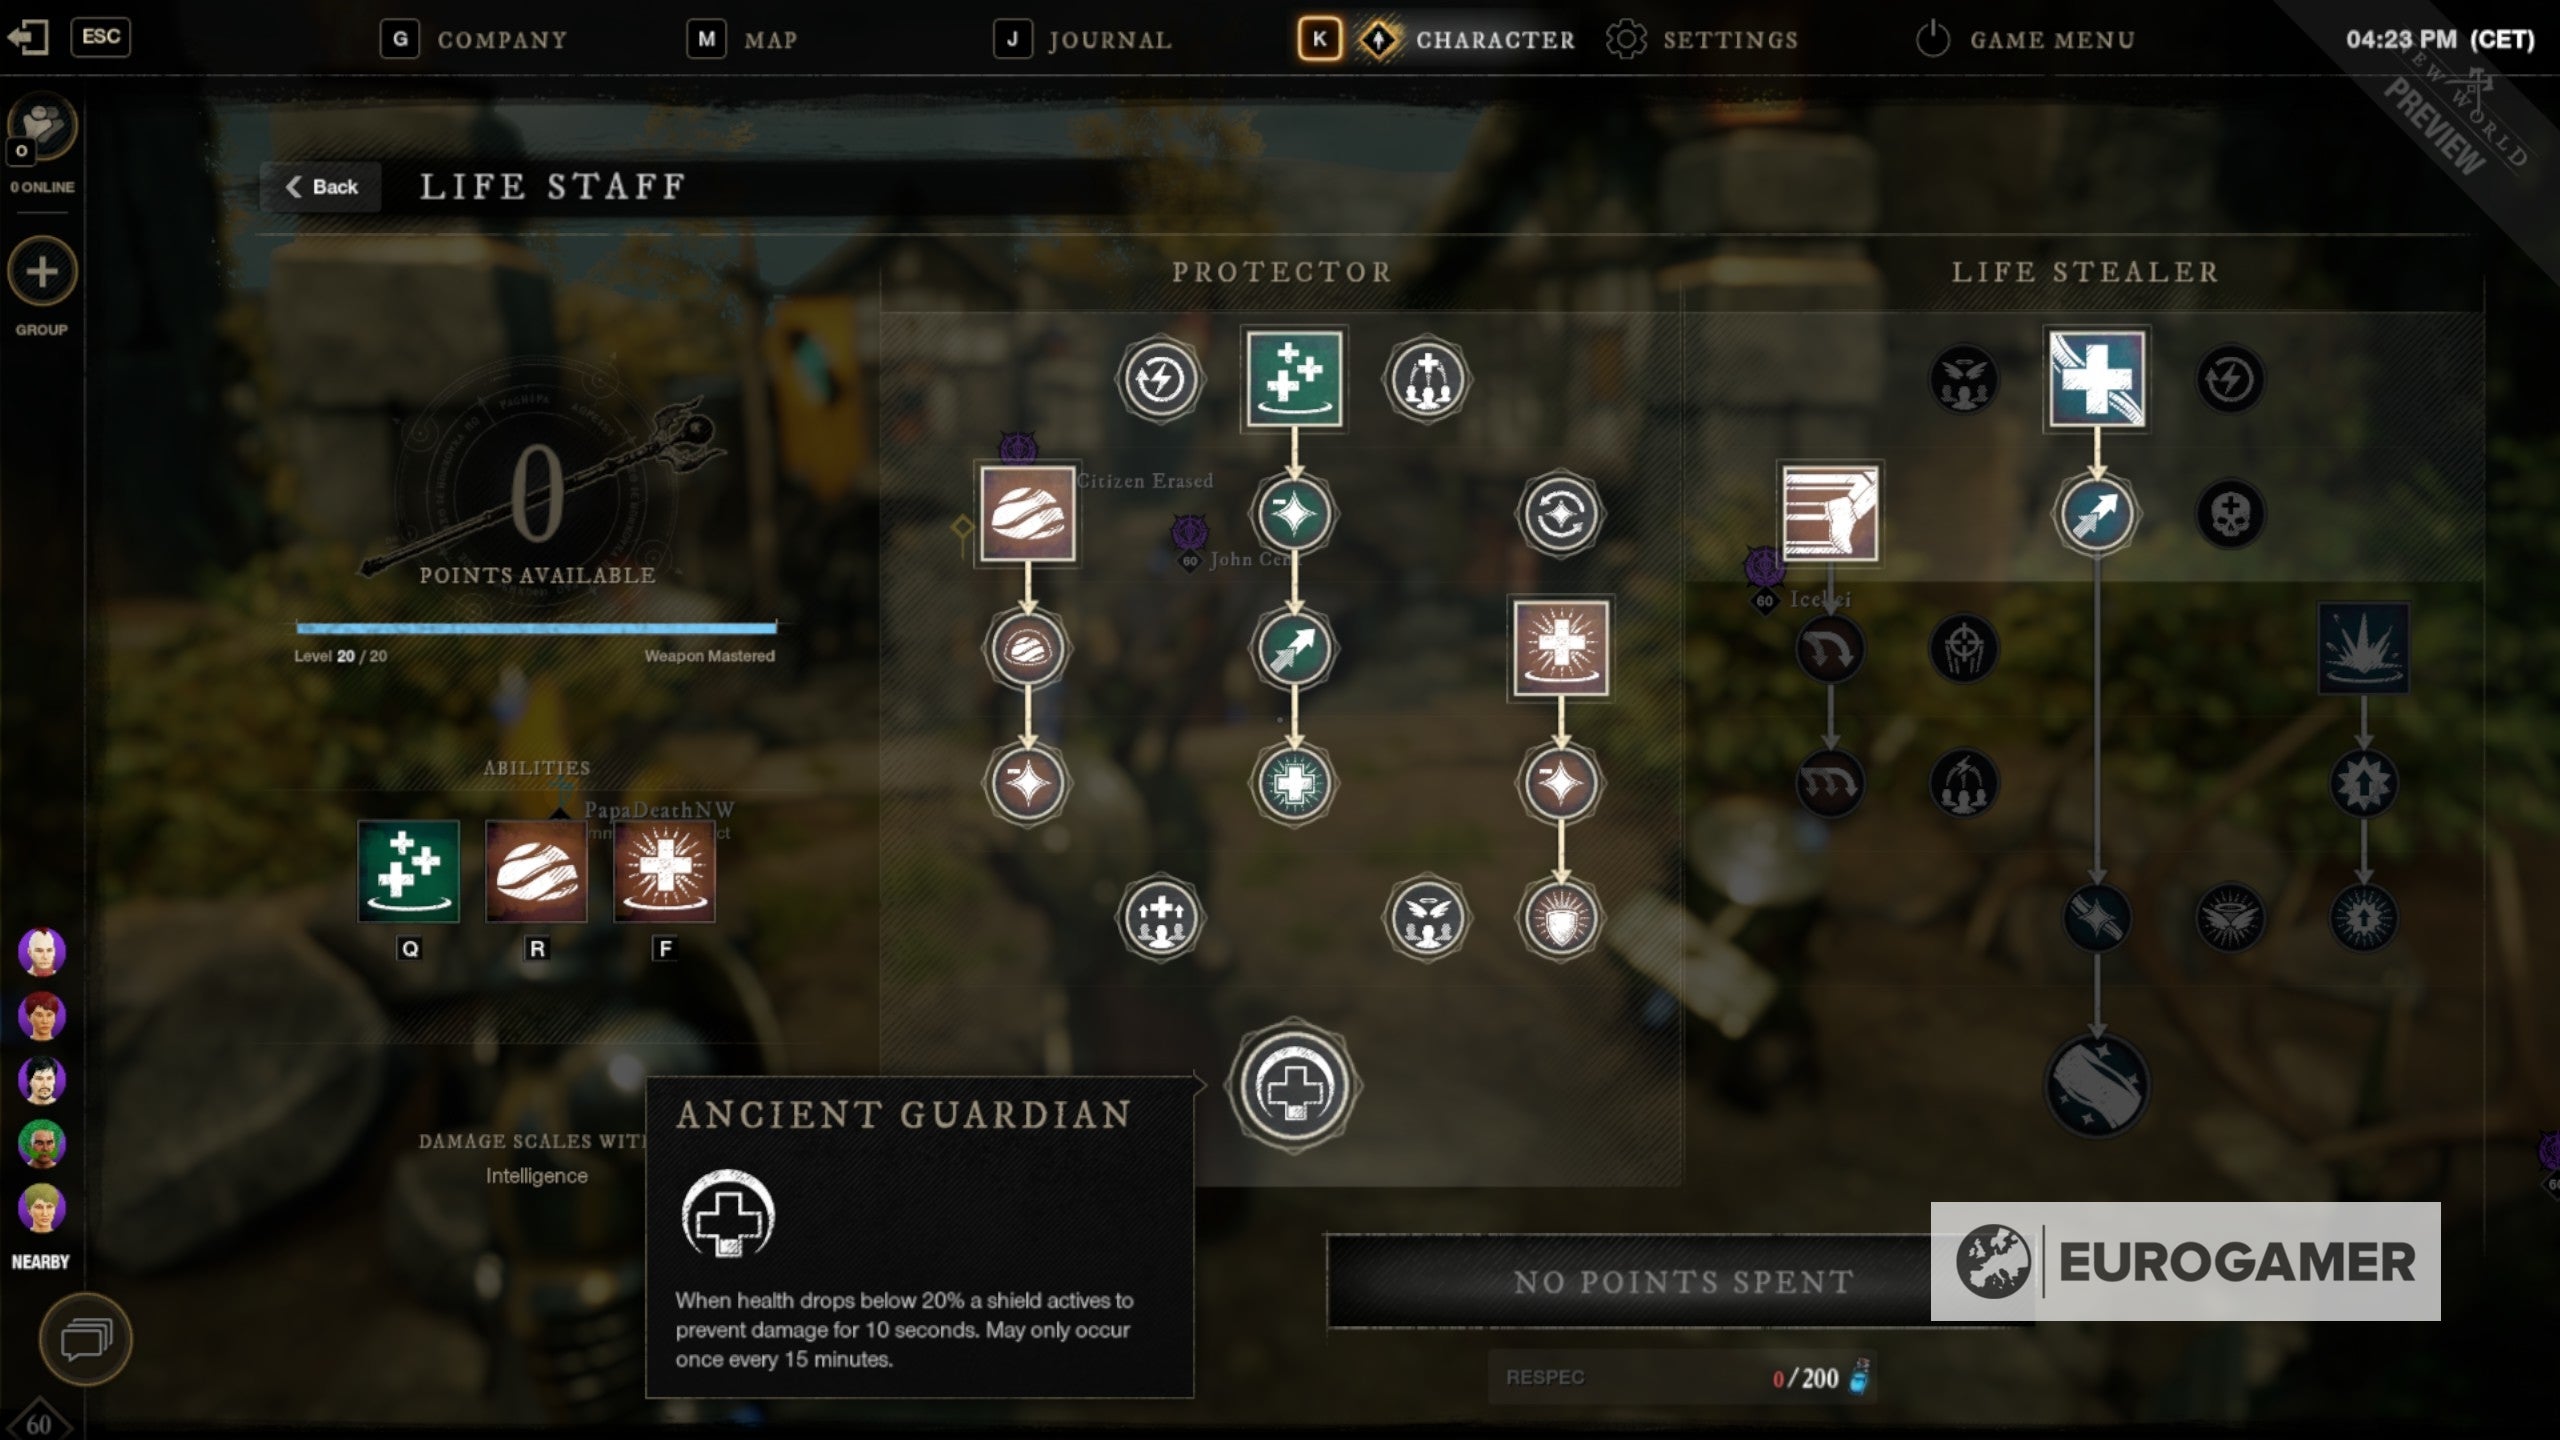Click the Group plus button
This screenshot has height=1440, width=2560.
(x=42, y=272)
